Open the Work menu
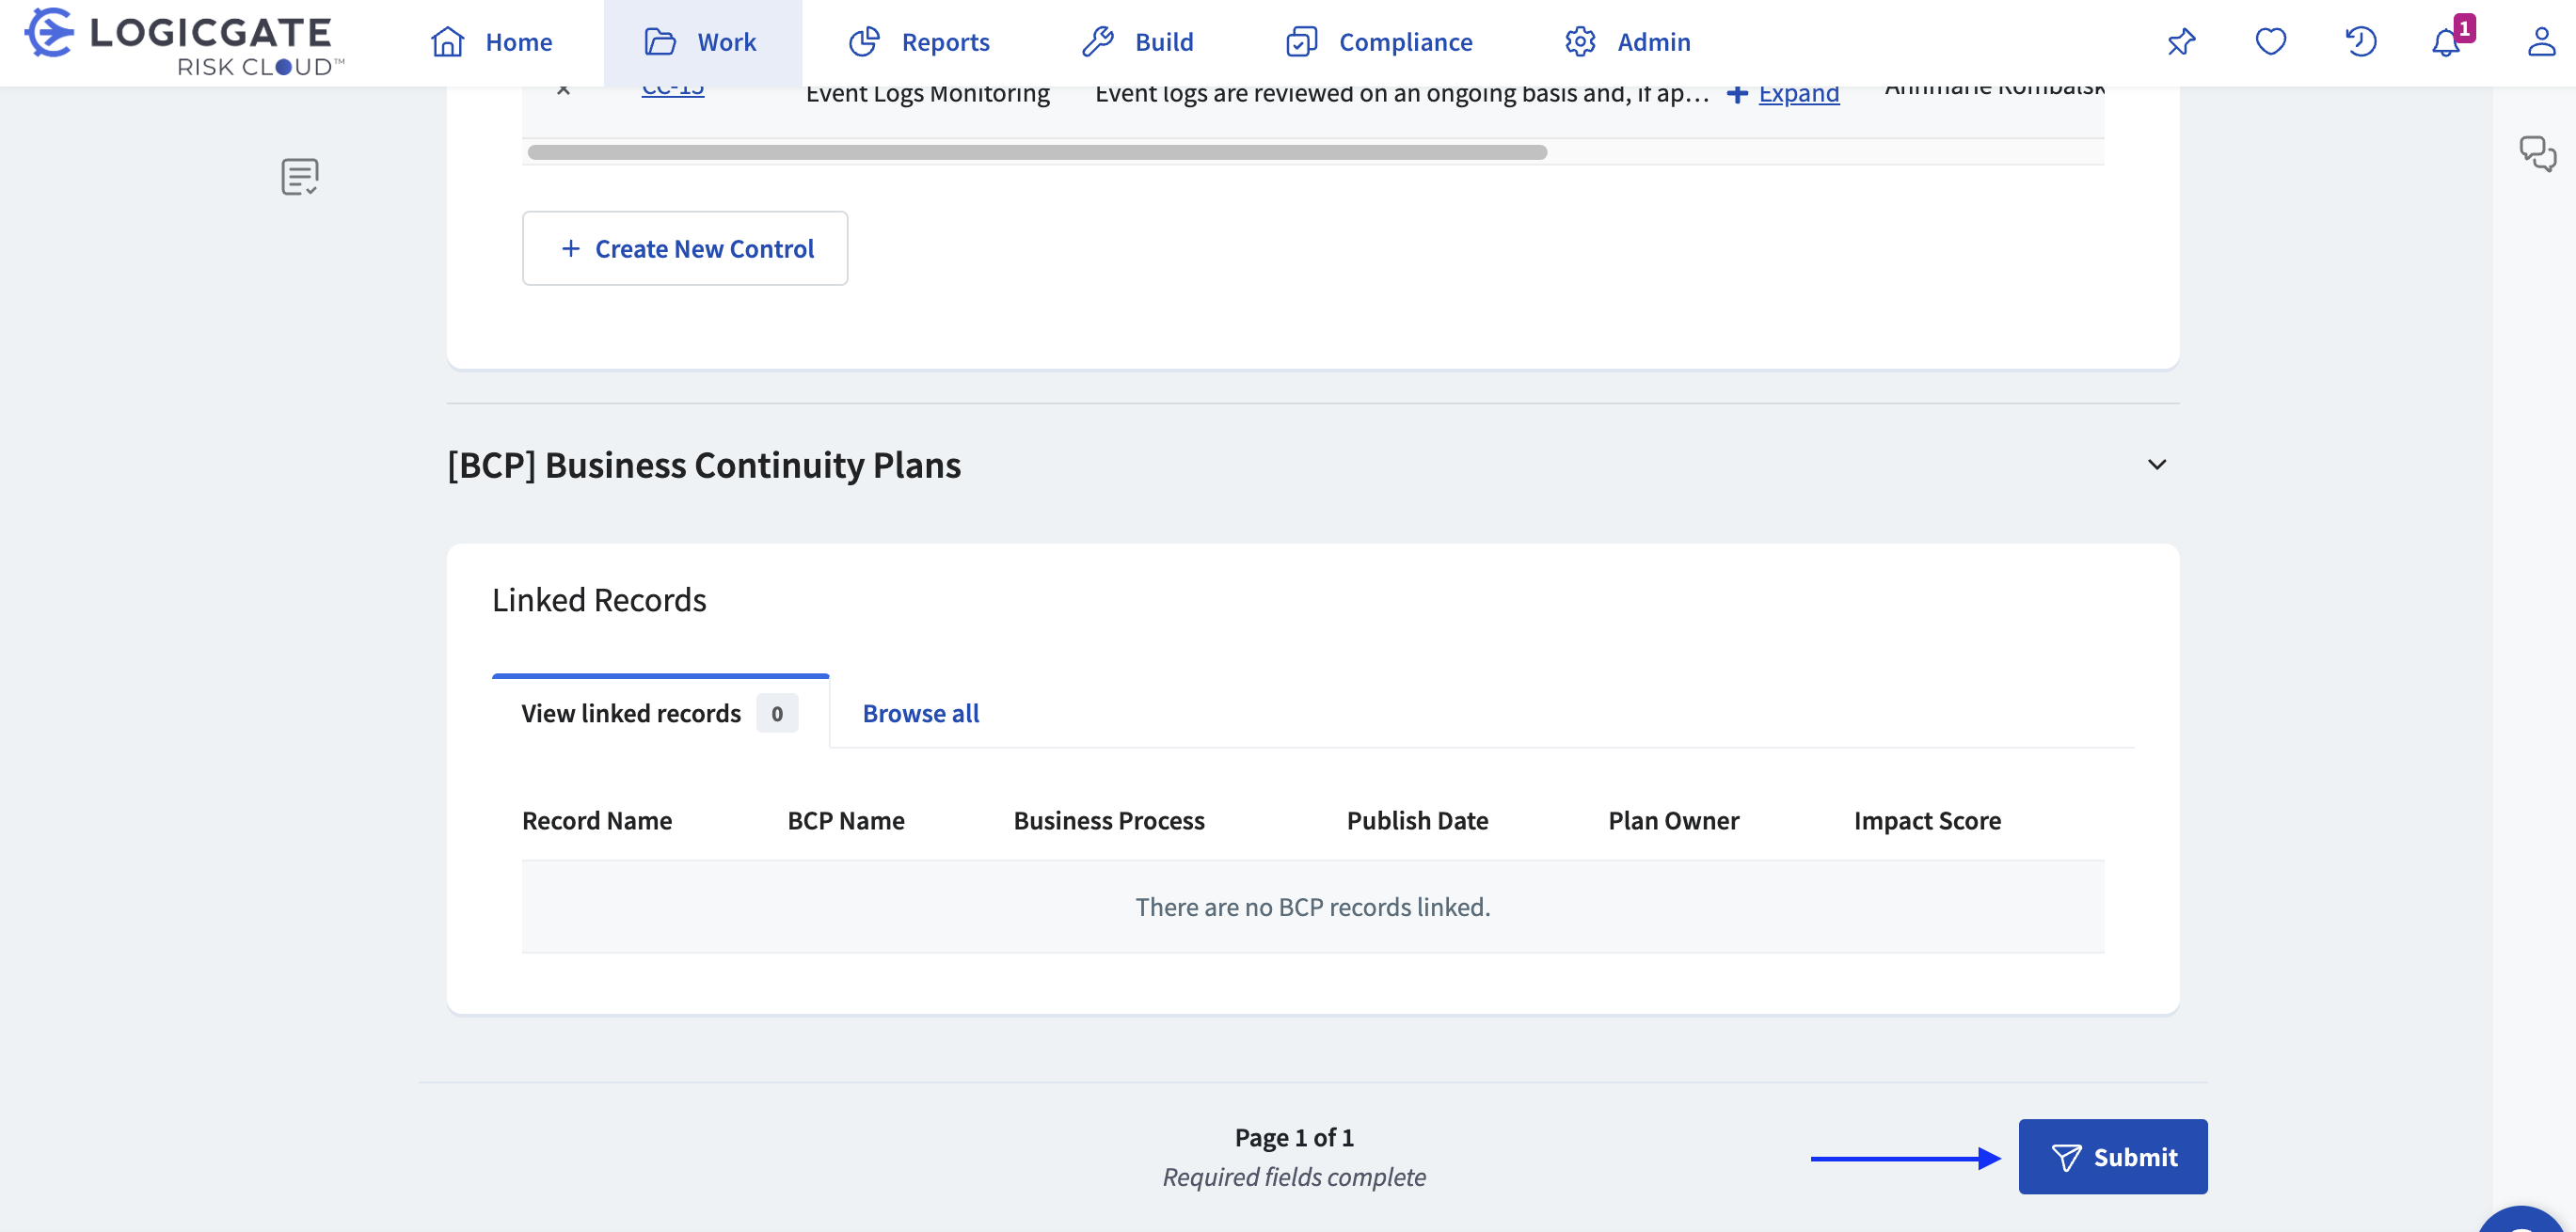 (701, 42)
